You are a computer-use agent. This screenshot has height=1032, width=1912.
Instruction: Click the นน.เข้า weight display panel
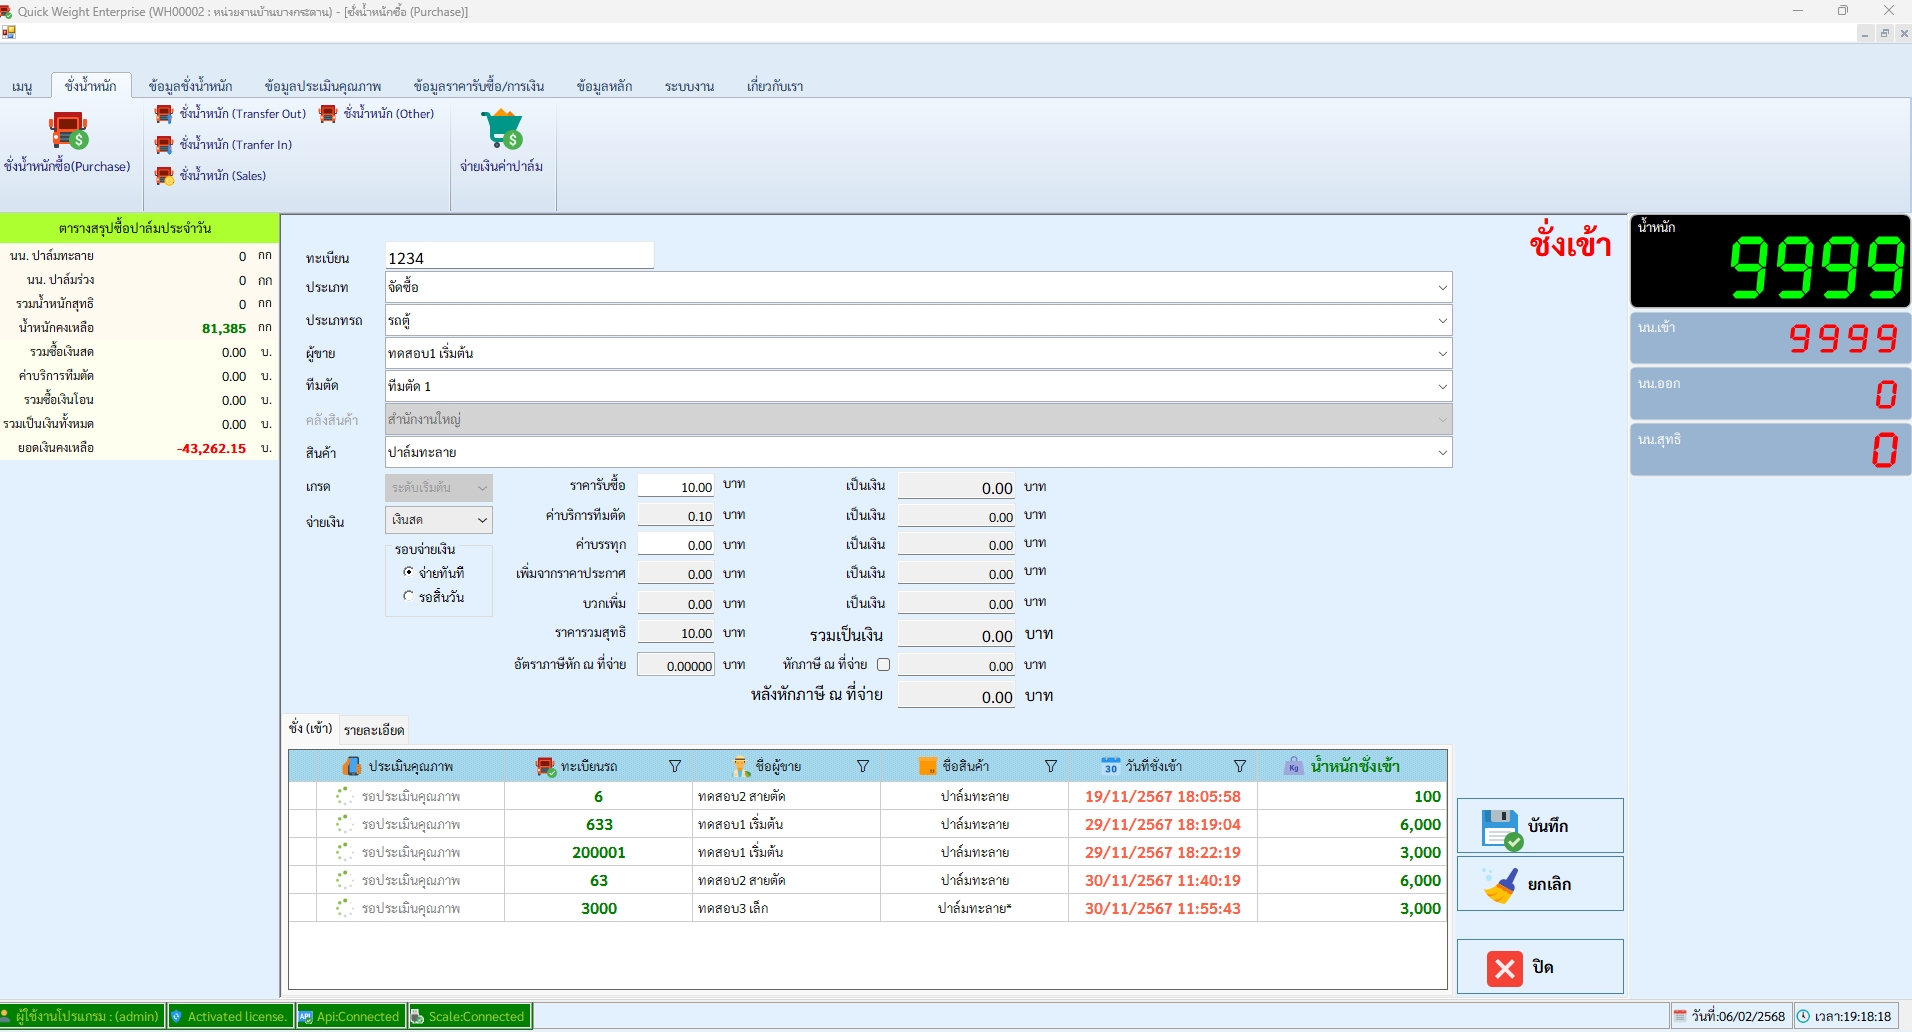pos(1770,338)
